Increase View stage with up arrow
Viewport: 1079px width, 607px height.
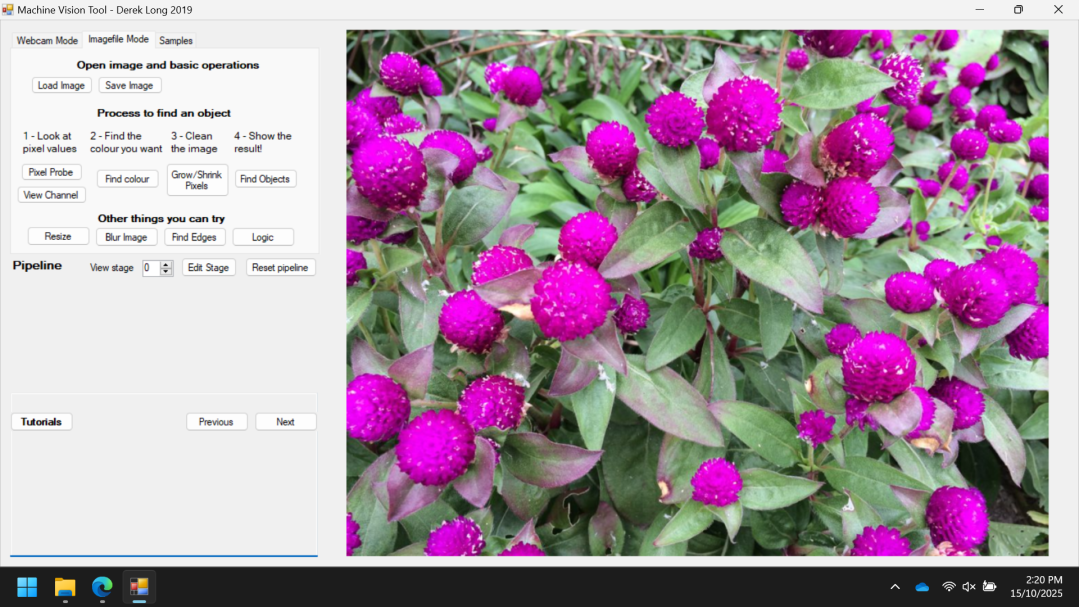(167, 264)
